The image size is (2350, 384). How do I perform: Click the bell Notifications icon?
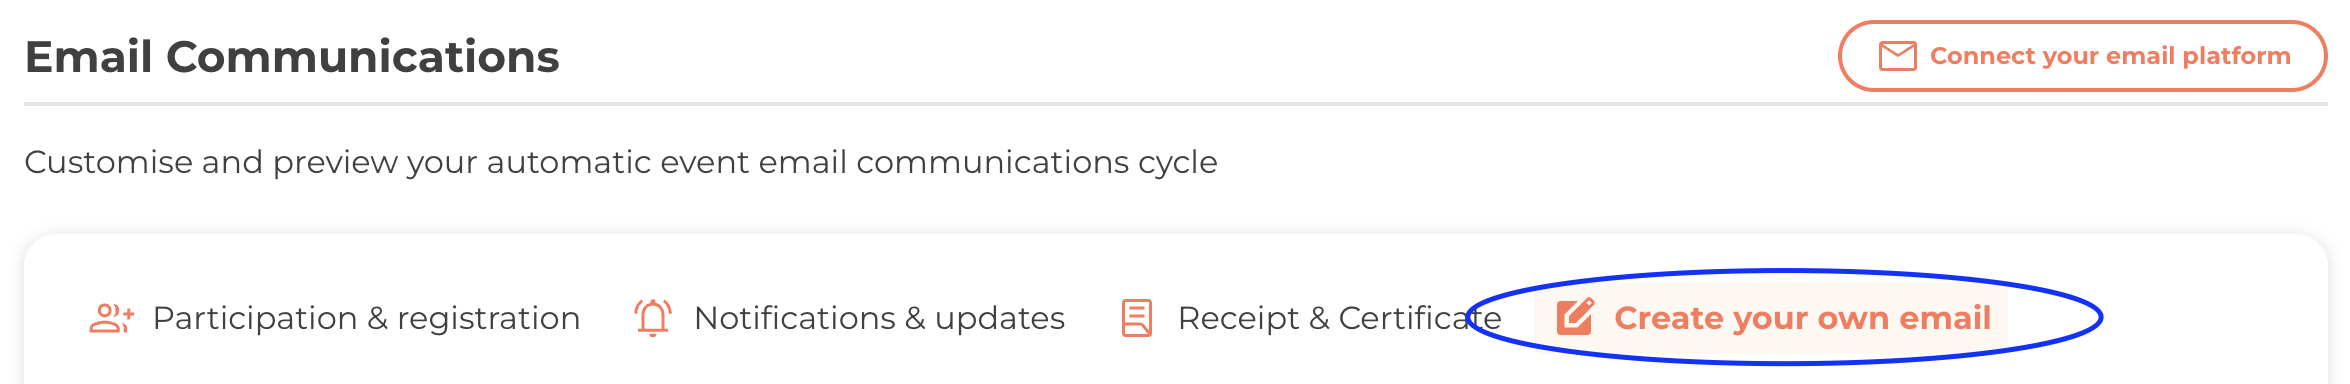tap(653, 318)
